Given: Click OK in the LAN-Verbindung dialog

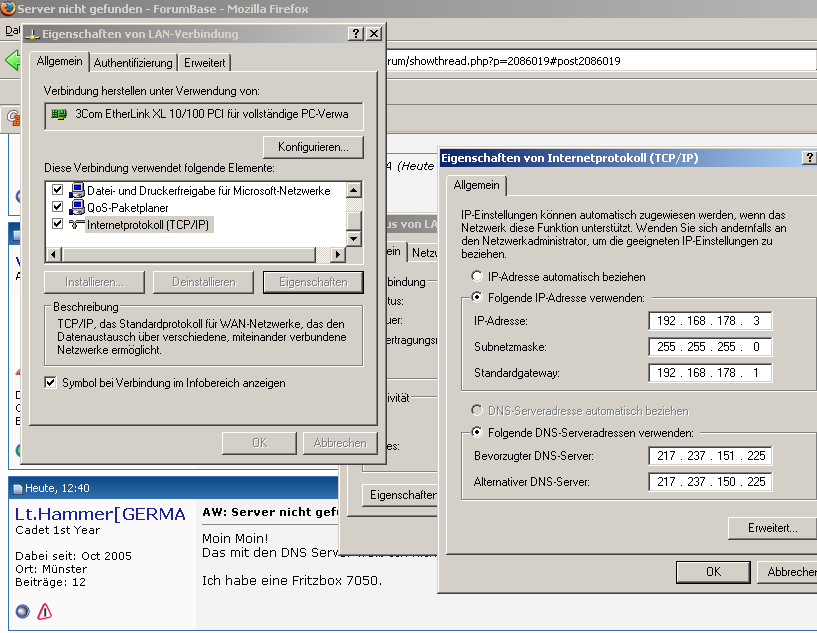Looking at the screenshot, I should (259, 443).
